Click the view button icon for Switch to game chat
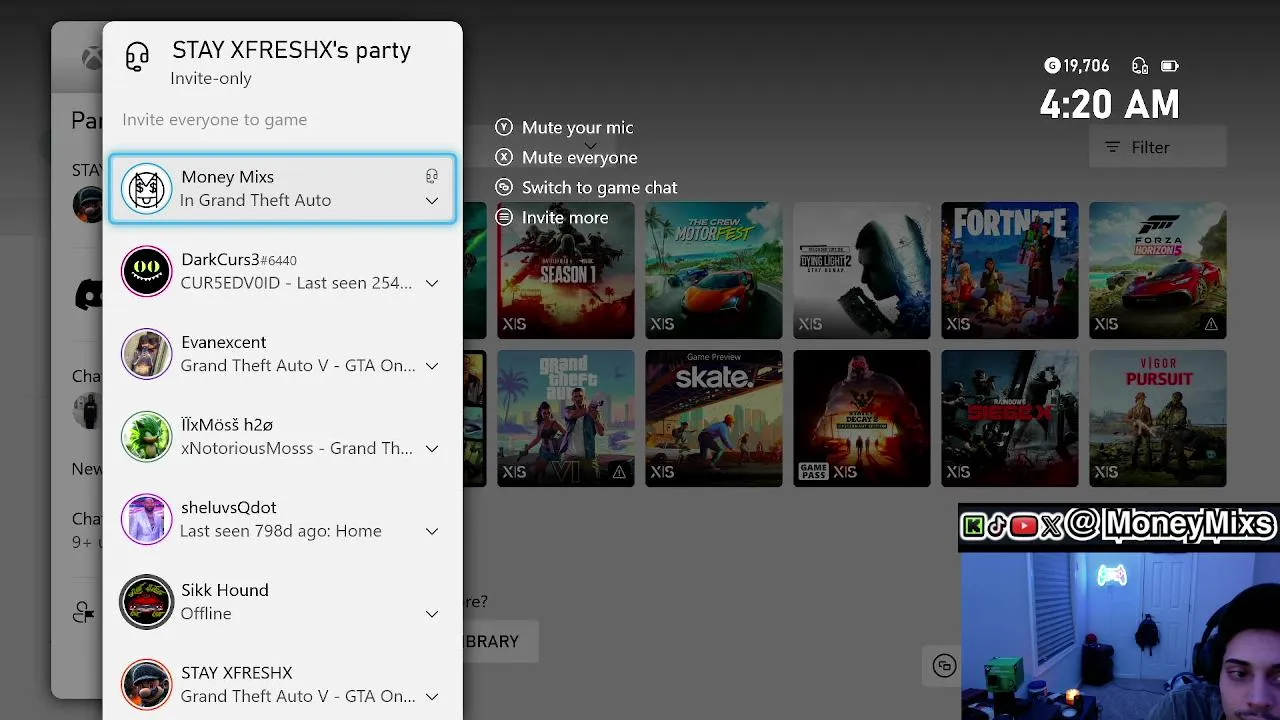 click(504, 187)
